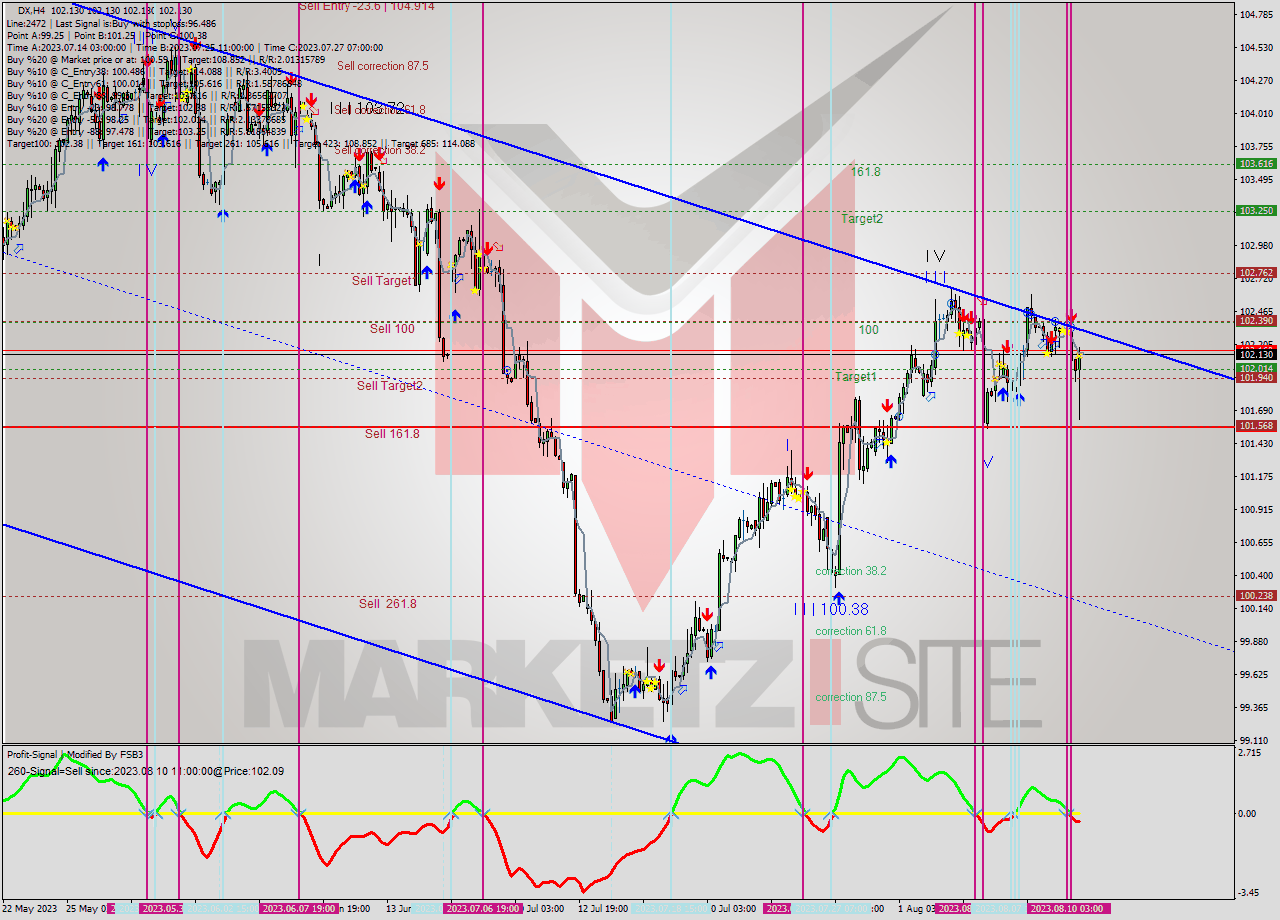
Task: Click the 103.250 price level tag
Action: coord(1256,211)
